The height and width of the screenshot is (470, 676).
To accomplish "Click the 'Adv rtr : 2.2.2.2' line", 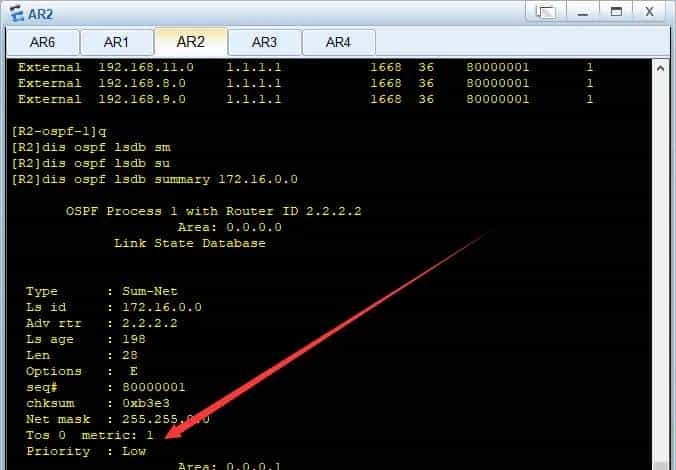I will click(101, 323).
